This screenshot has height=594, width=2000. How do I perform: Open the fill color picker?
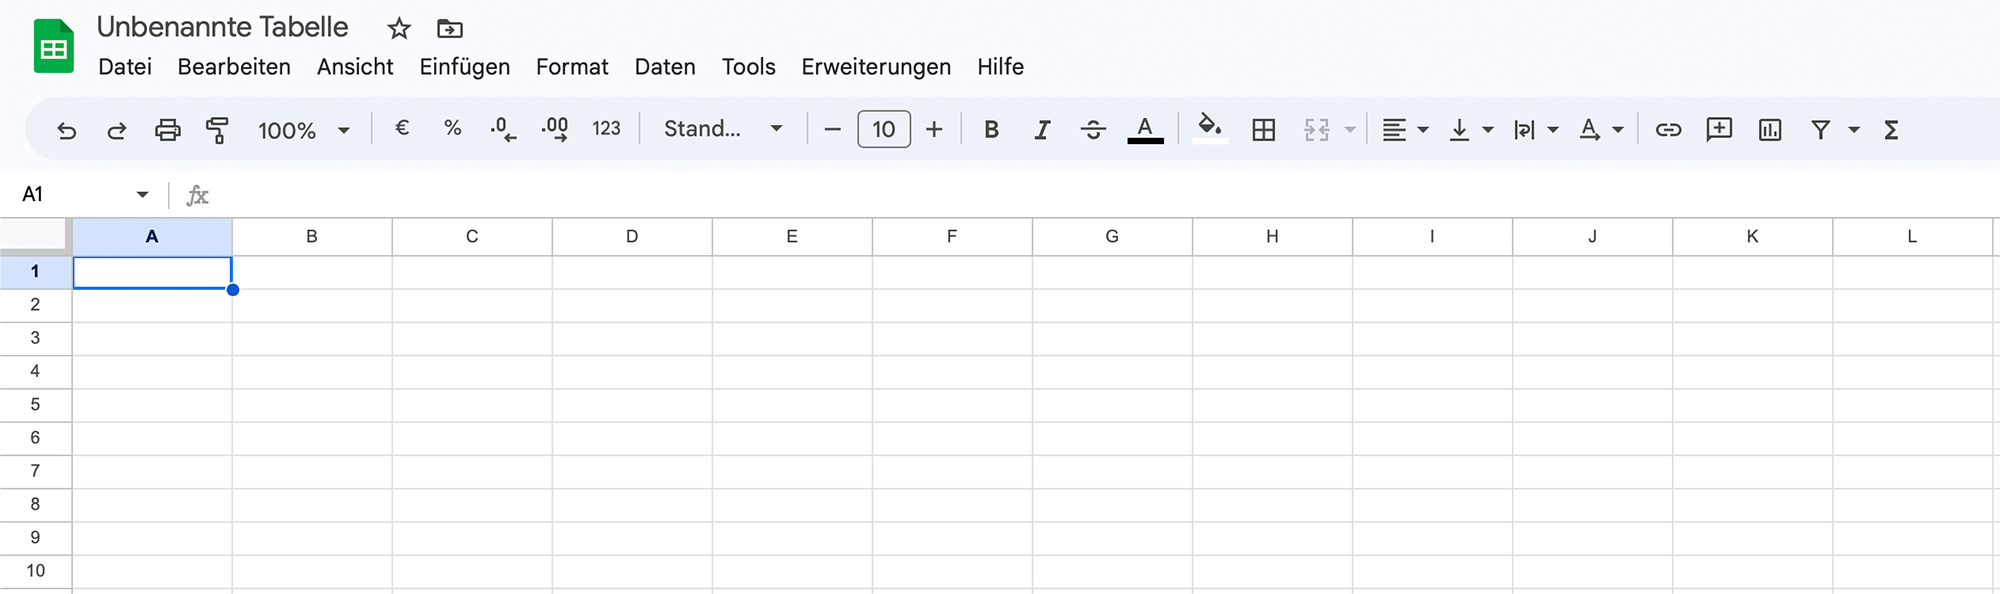pyautogui.click(x=1210, y=128)
